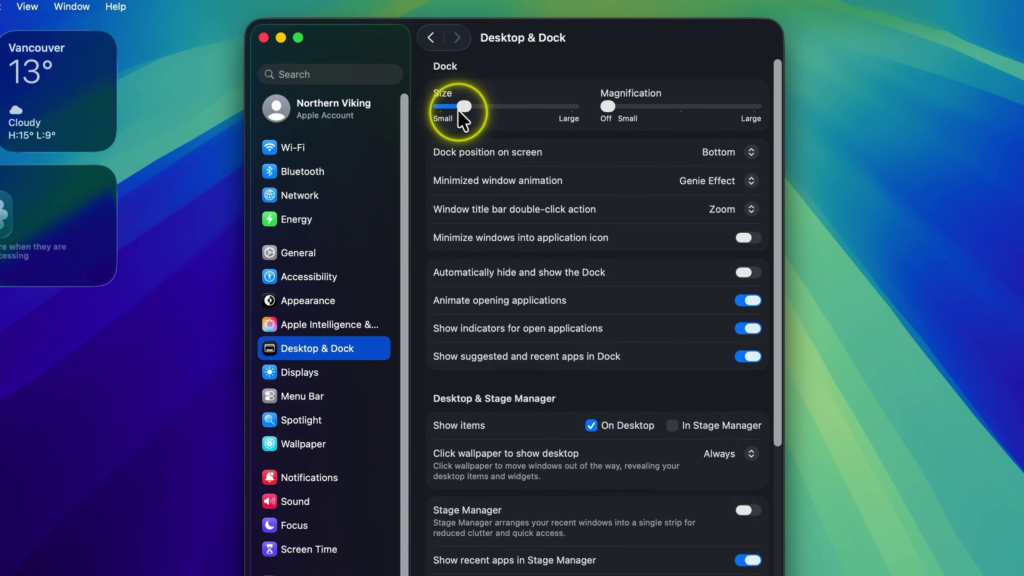Screen dimensions: 1024x576
Task: Open Spotlight magnifier icon in sidebar
Action: click(x=269, y=420)
